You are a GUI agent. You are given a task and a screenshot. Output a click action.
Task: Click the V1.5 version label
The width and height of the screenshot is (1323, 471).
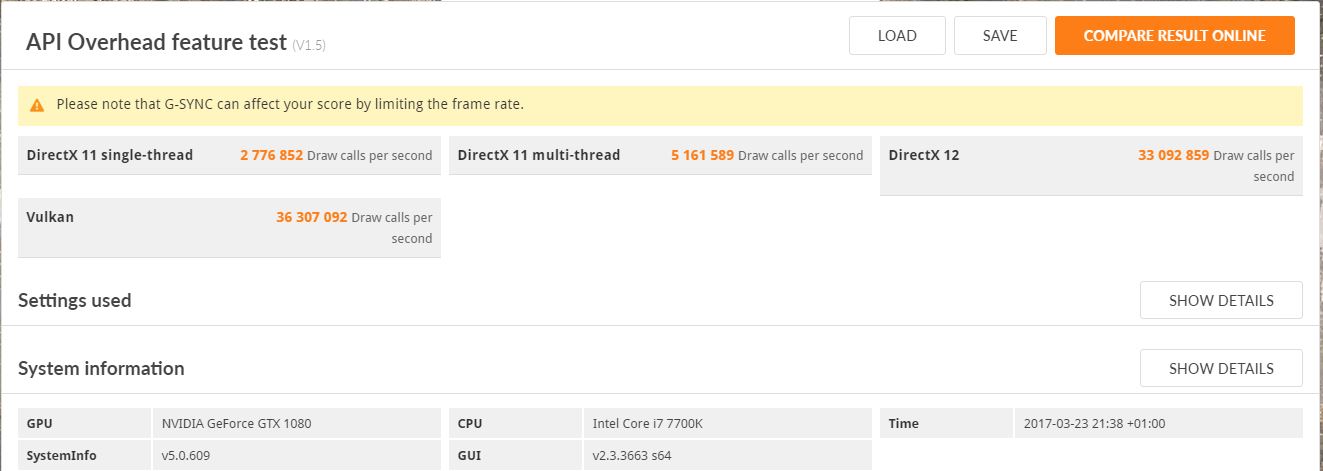click(x=309, y=45)
